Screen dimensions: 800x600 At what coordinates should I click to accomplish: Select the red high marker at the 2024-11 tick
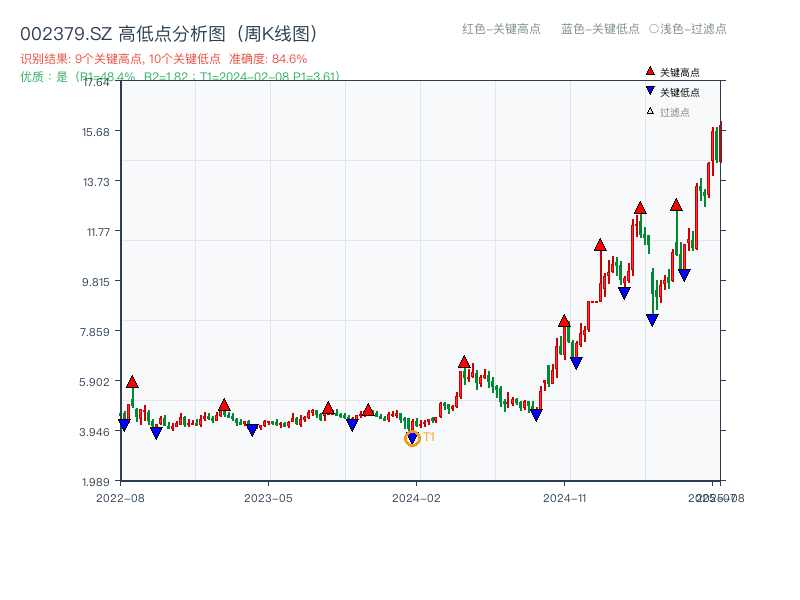pos(564,321)
